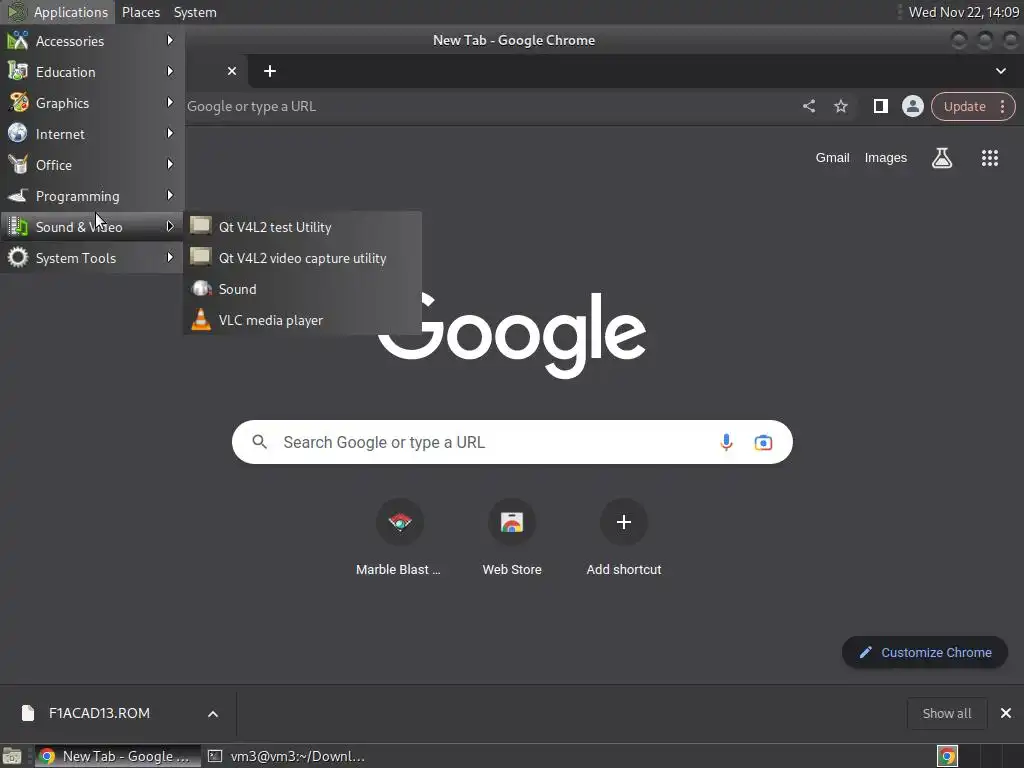The width and height of the screenshot is (1024, 768).
Task: Click the Office category icon
Action: pos(18,164)
